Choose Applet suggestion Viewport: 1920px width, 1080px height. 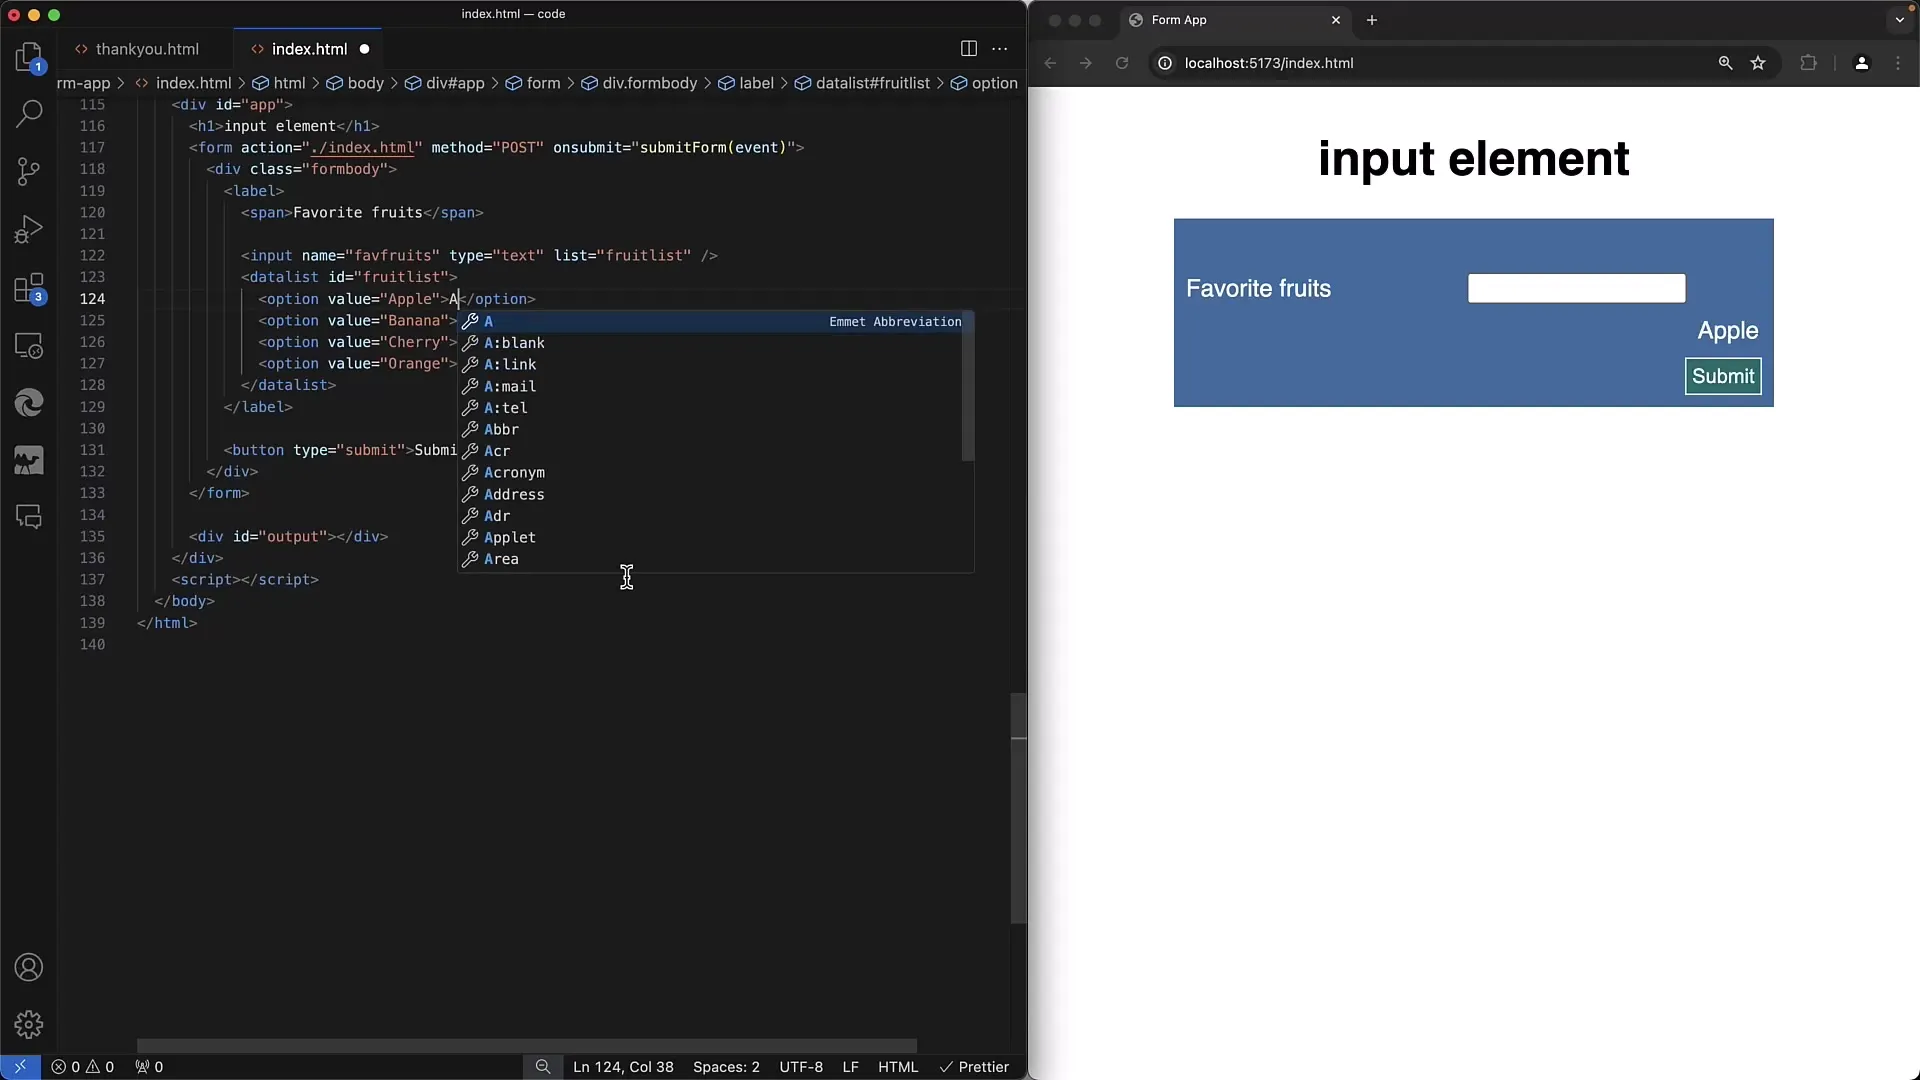[710, 538]
